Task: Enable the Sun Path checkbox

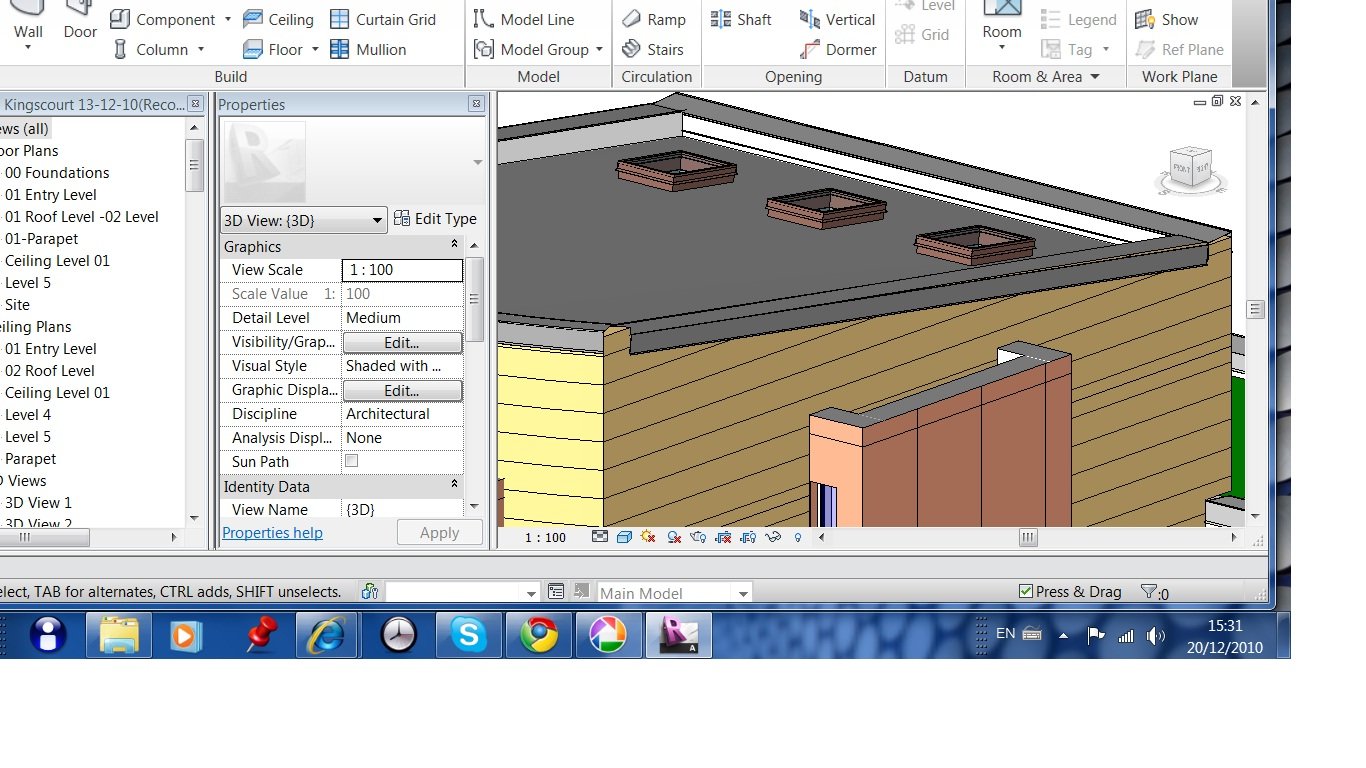Action: pos(351,461)
